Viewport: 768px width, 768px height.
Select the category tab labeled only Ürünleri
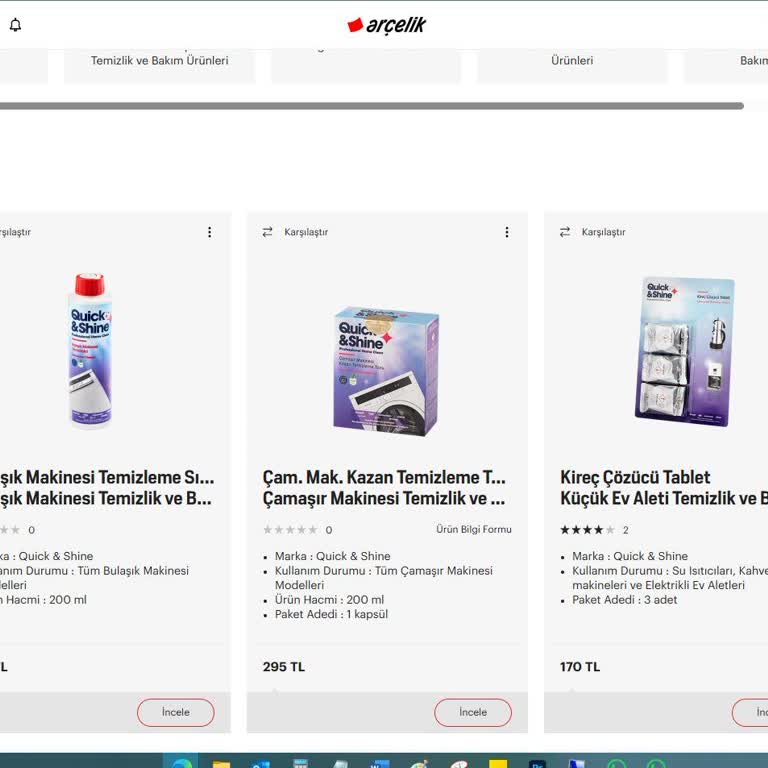(x=572, y=61)
